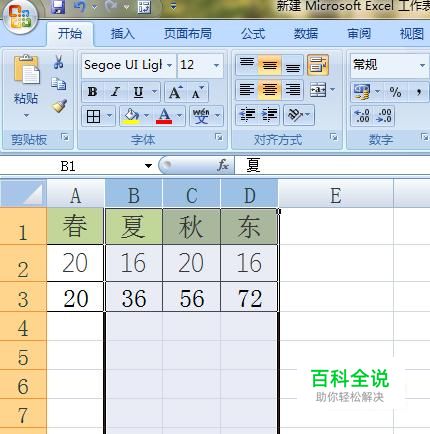
Task: Open the 公式 tab
Action: click(x=253, y=33)
